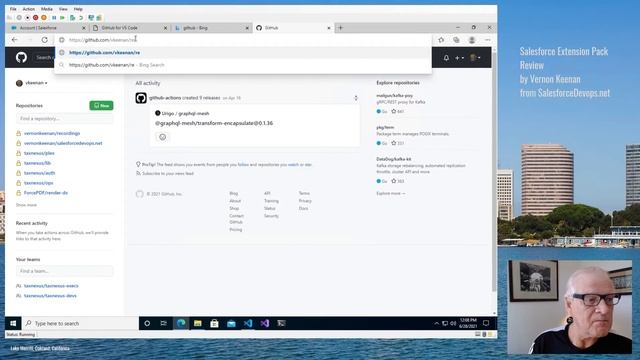
Task: Click the browser Back arrow
Action: pyautogui.click(x=15, y=40)
